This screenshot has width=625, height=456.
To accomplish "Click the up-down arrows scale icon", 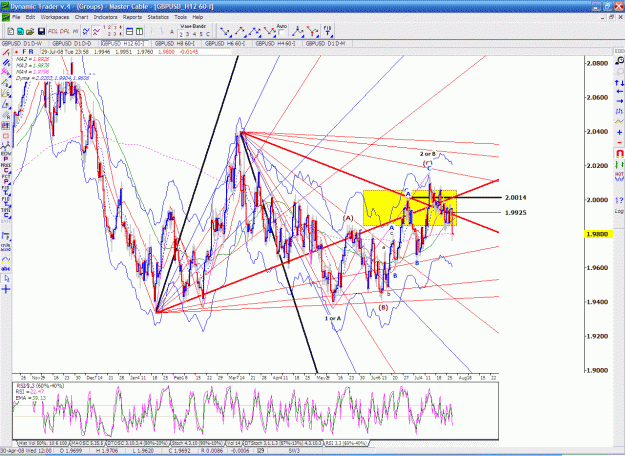I will [x=619, y=83].
